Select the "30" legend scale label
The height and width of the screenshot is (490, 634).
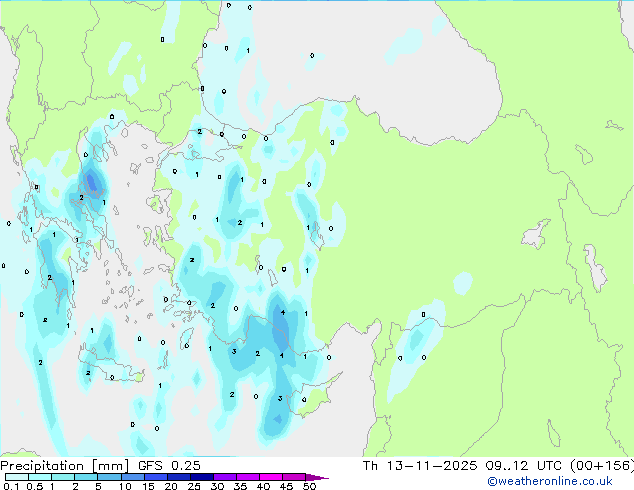(217, 486)
